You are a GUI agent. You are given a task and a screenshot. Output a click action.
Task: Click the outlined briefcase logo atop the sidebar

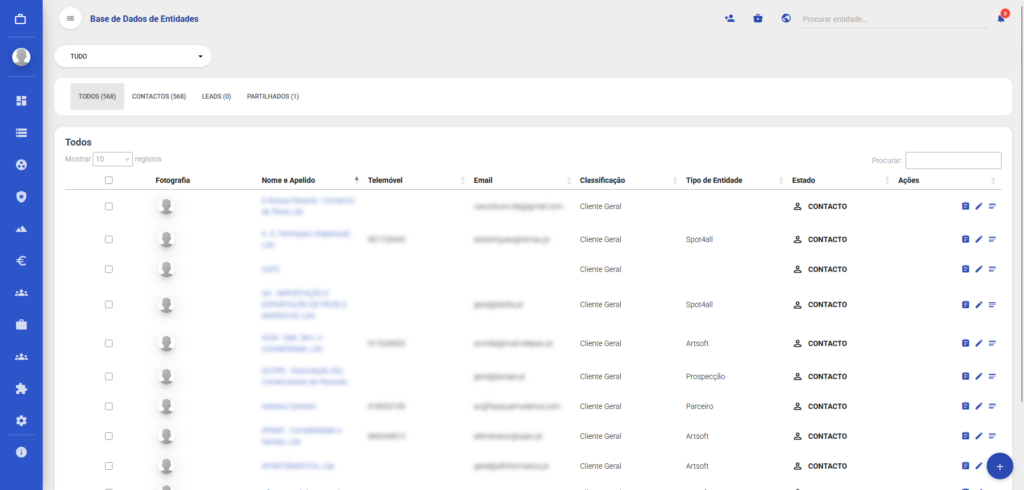click(21, 19)
